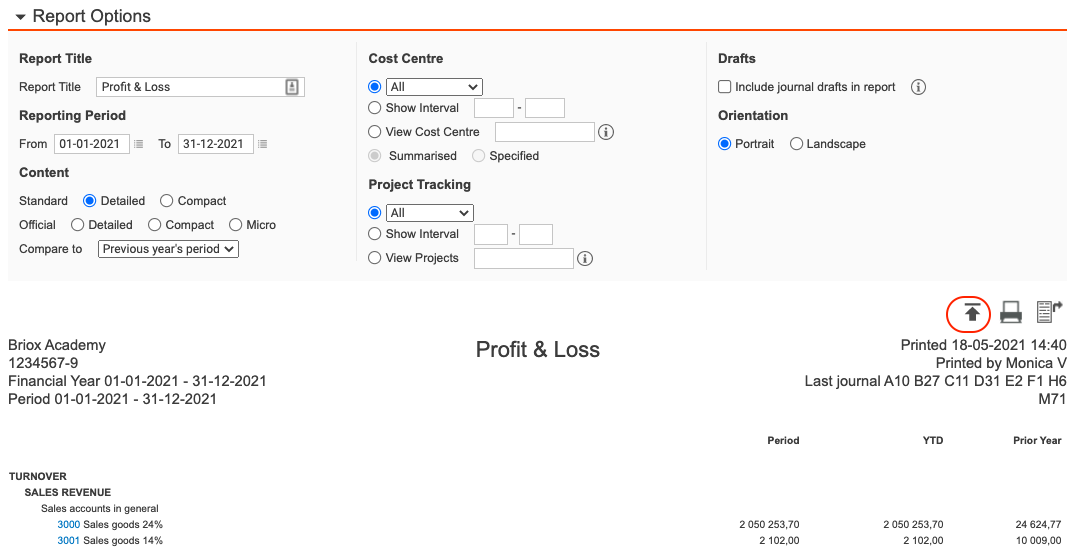Image resolution: width=1092 pixels, height=548 pixels.
Task: Click info icon beside View Cost Centre field
Action: (x=606, y=132)
